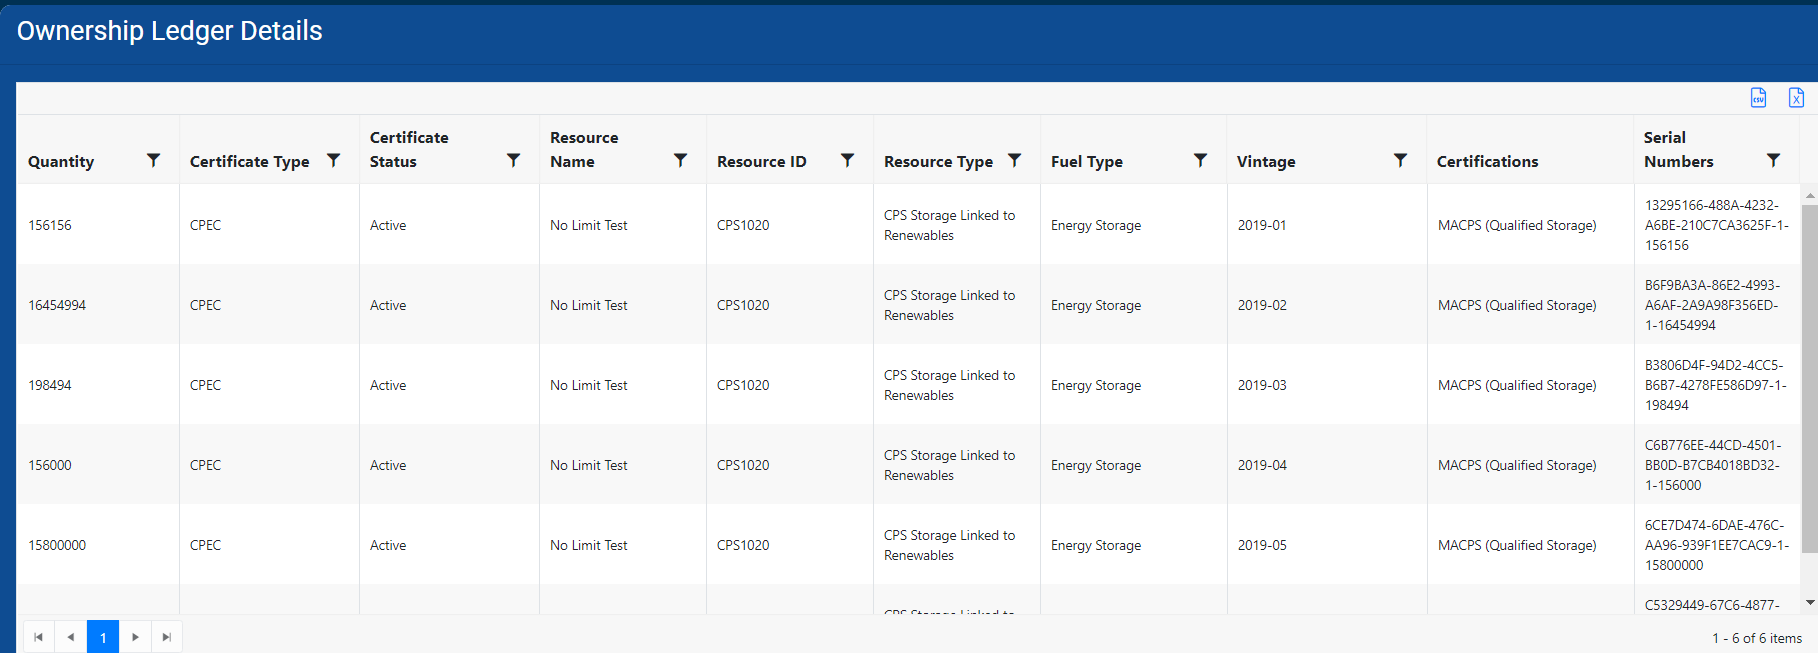
Task: Export the ledger to Excel
Action: [x=1796, y=97]
